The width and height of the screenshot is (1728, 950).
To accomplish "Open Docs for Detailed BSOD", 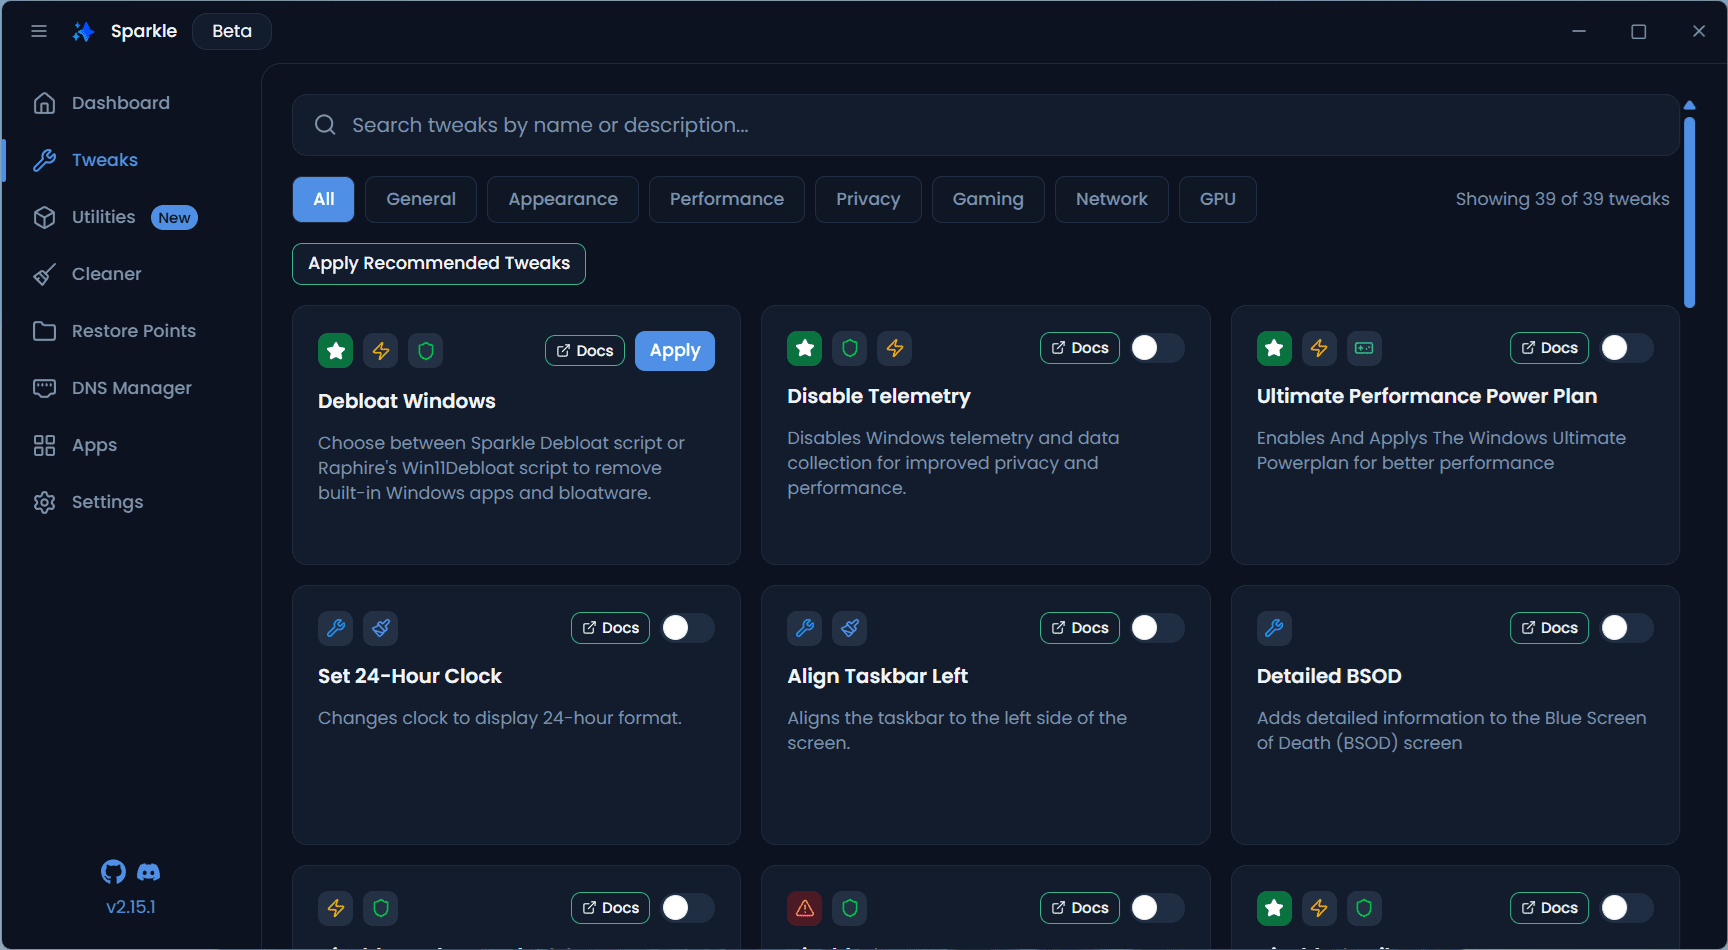I will click(x=1549, y=628).
